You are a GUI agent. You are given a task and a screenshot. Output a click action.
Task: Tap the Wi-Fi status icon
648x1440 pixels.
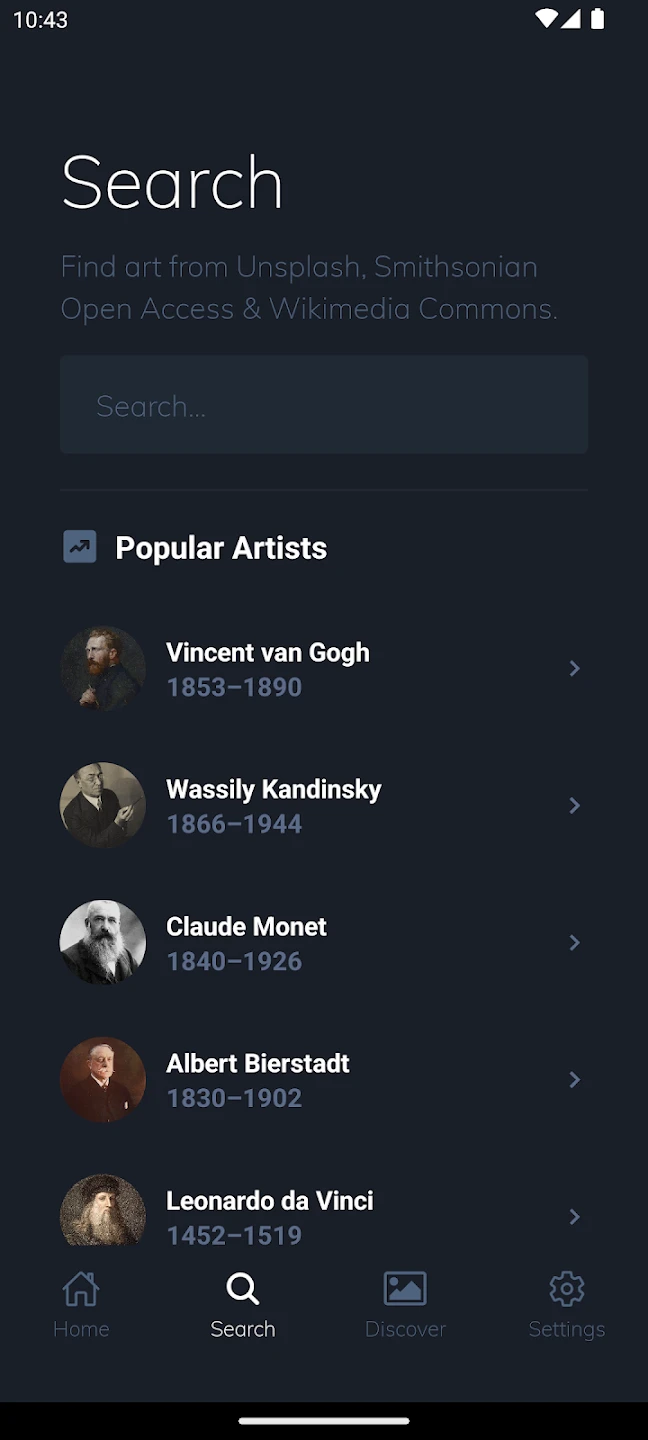pyautogui.click(x=546, y=19)
